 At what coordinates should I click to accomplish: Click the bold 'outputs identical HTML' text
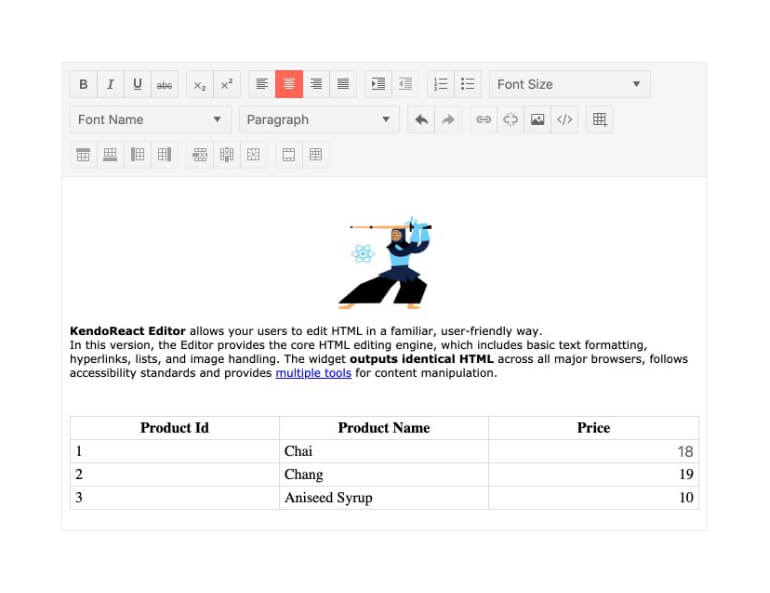point(421,359)
